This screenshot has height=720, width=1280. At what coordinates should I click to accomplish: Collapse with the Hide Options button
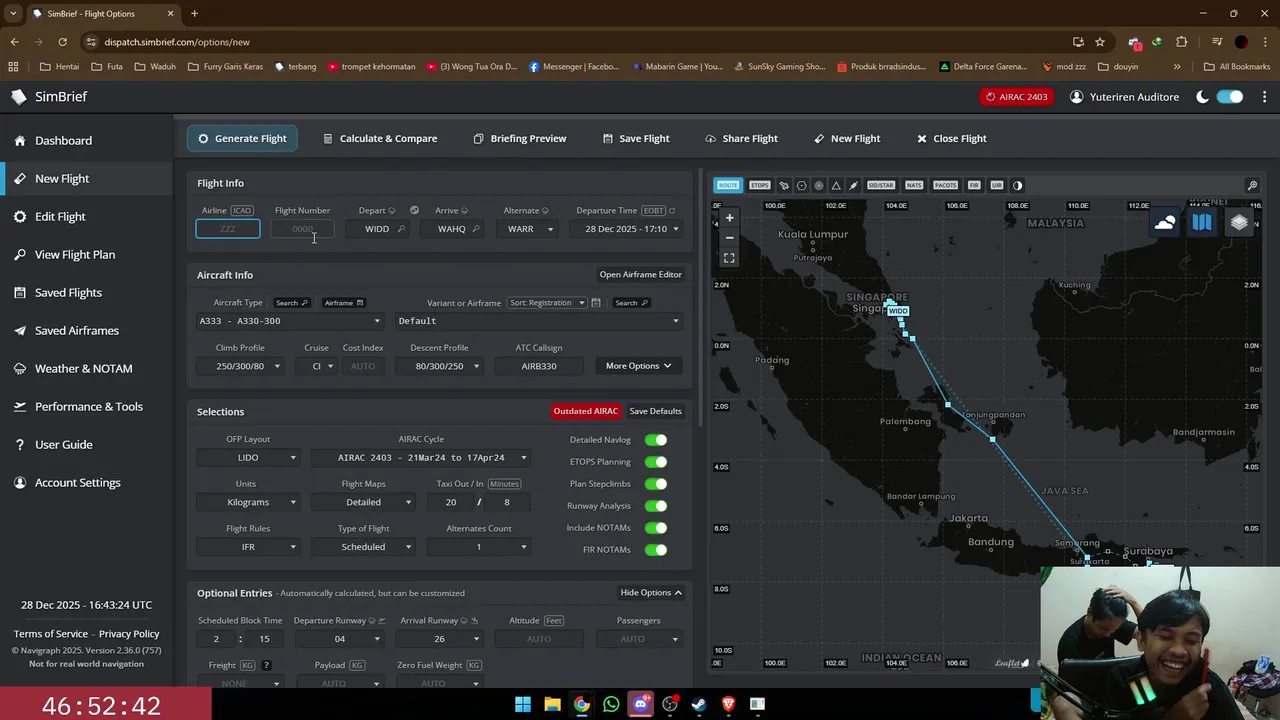(651, 593)
